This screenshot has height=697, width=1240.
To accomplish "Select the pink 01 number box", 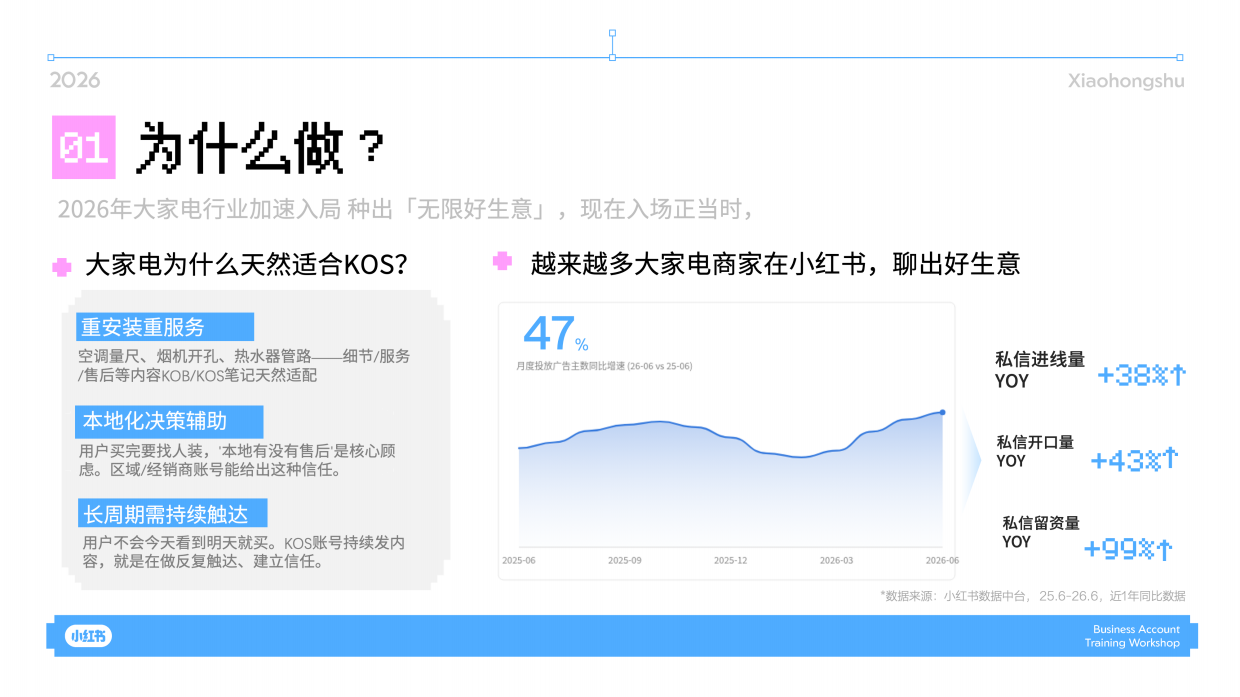I will 84,148.
